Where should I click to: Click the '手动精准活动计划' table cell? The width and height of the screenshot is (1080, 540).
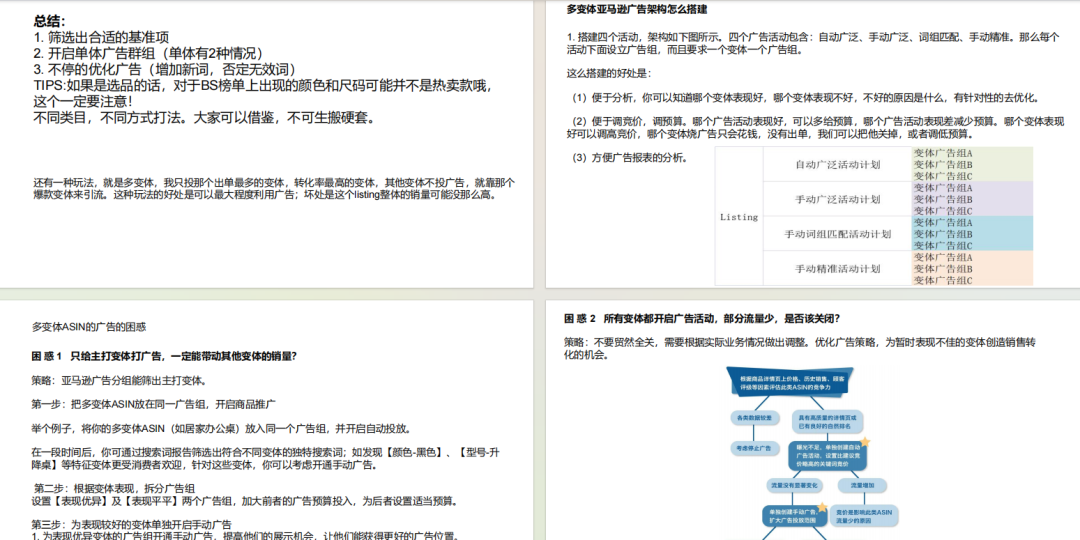pyautogui.click(x=838, y=269)
